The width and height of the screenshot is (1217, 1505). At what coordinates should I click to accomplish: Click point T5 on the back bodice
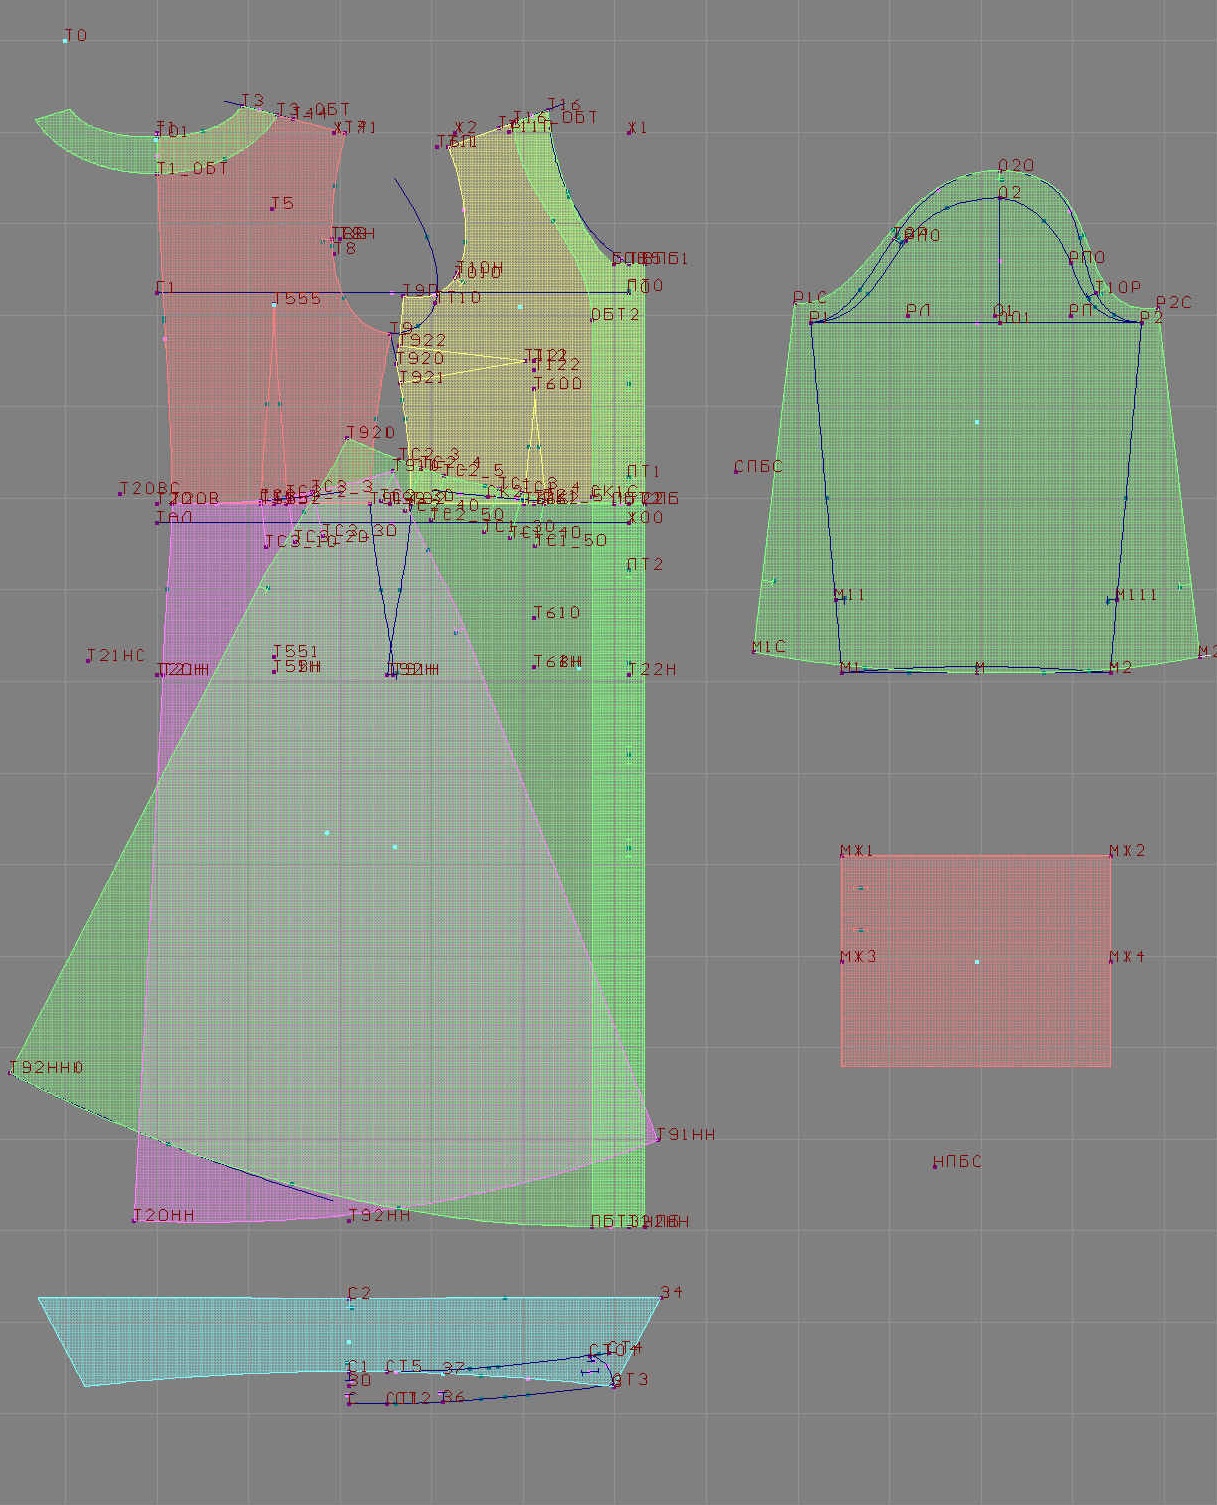[273, 208]
